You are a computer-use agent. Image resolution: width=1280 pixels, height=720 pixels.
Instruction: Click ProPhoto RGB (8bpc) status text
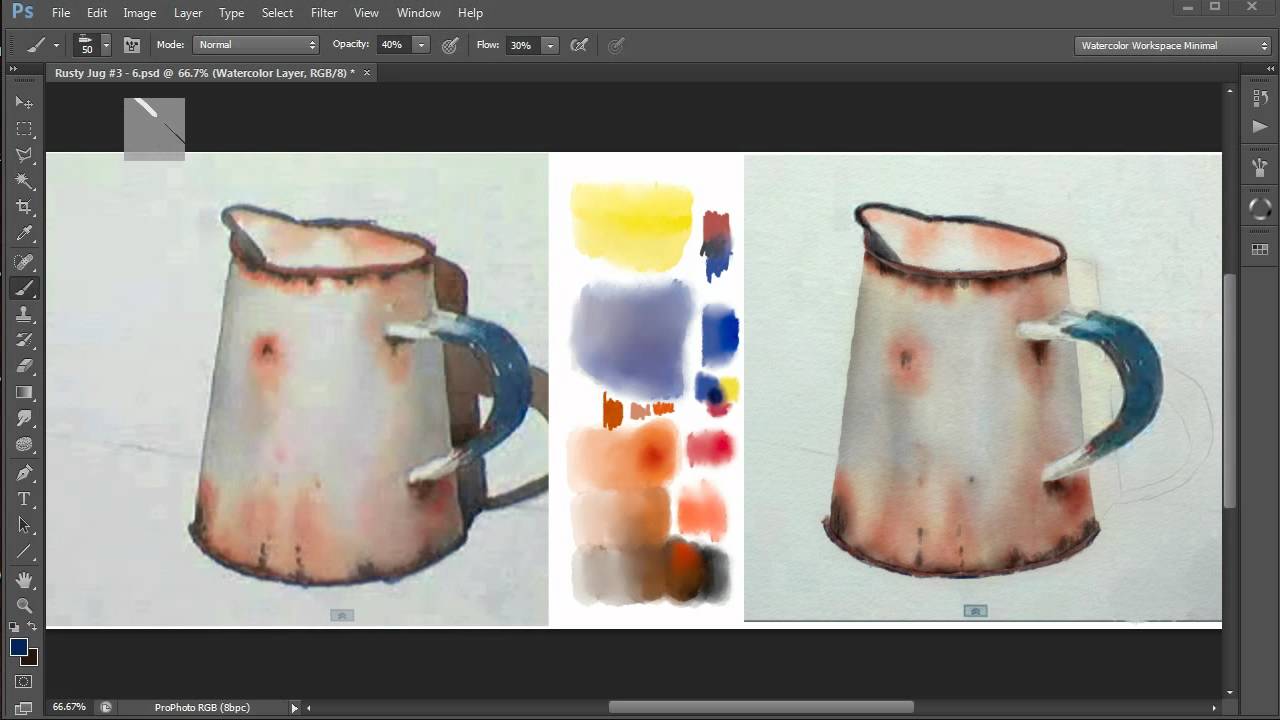[202, 707]
